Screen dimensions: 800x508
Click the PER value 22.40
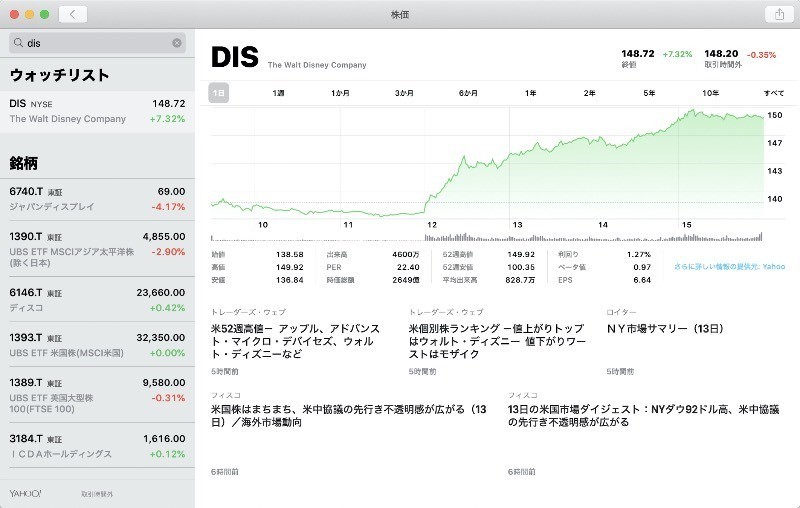(408, 267)
